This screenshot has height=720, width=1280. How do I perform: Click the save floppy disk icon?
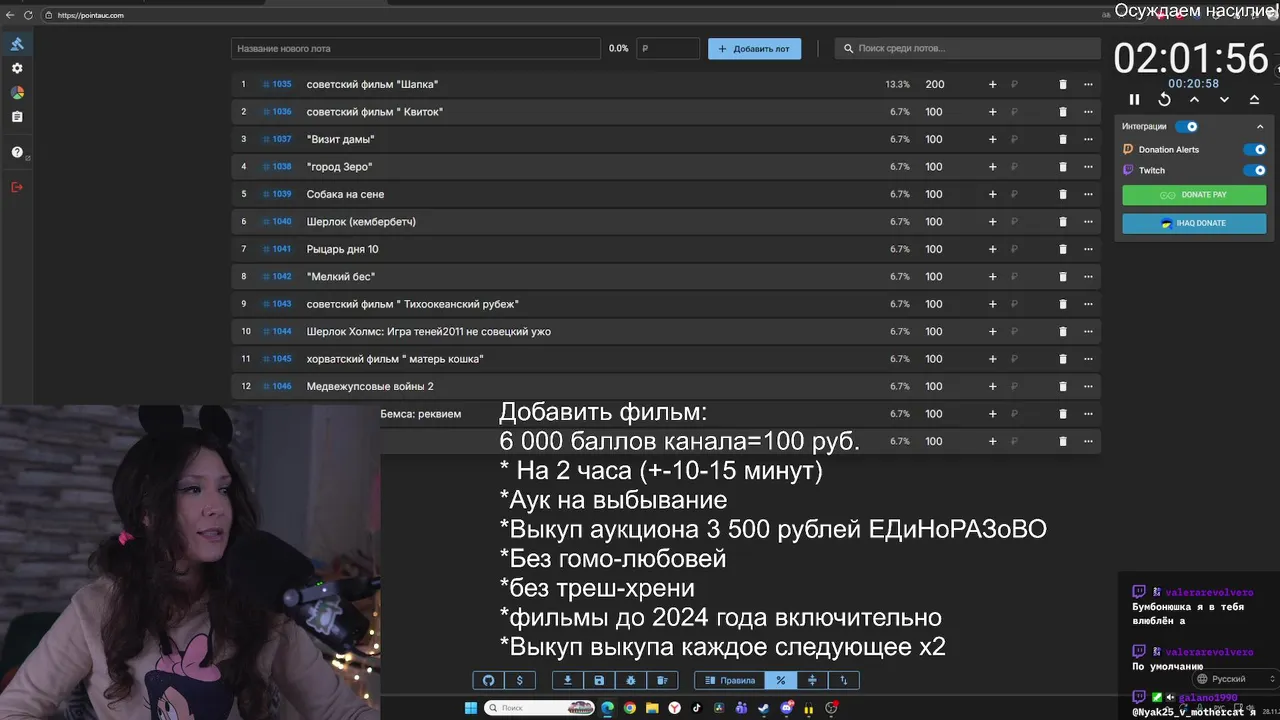pyautogui.click(x=599, y=680)
